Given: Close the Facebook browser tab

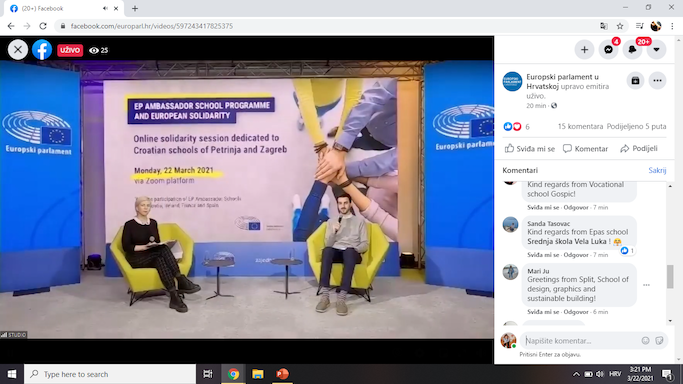Looking at the screenshot, I should coord(116,8).
